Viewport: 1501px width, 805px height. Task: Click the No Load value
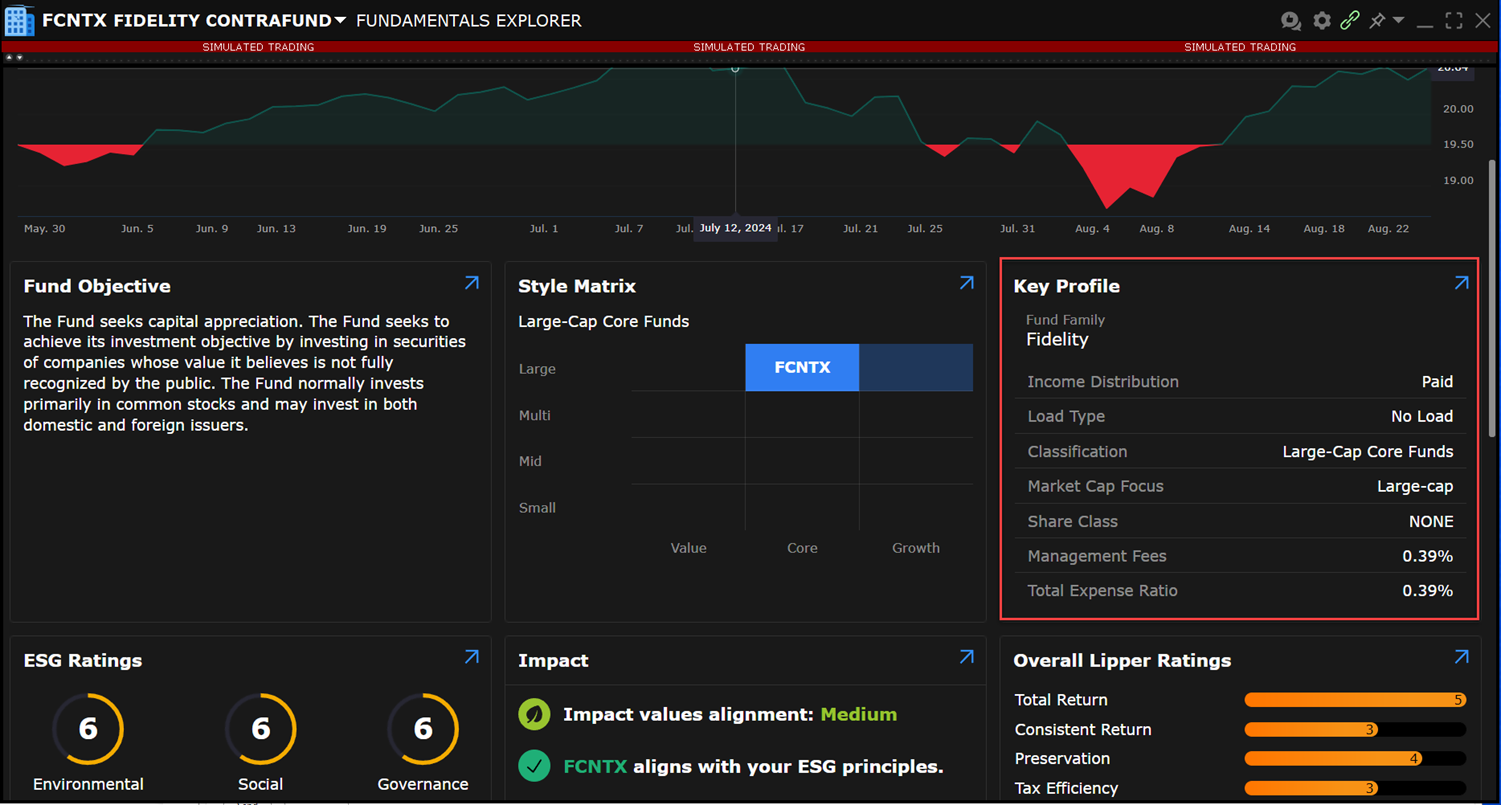(x=1422, y=417)
